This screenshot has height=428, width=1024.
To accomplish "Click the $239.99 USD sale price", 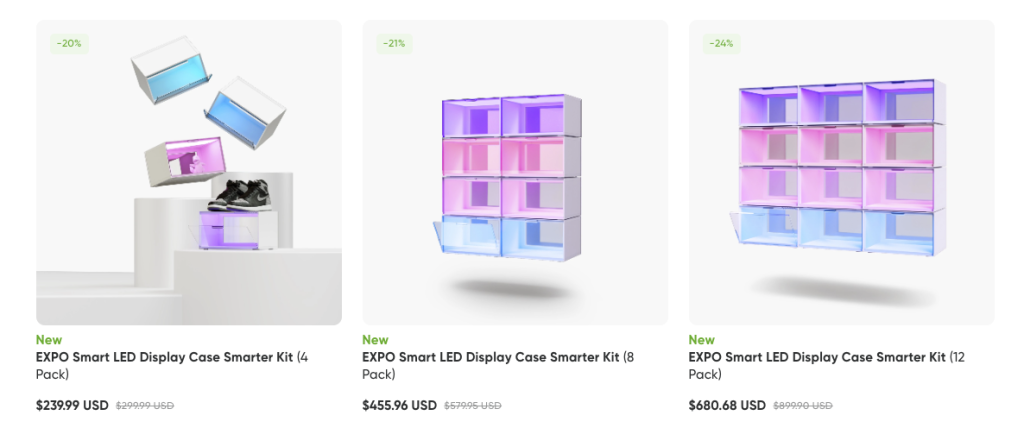I will 72,406.
